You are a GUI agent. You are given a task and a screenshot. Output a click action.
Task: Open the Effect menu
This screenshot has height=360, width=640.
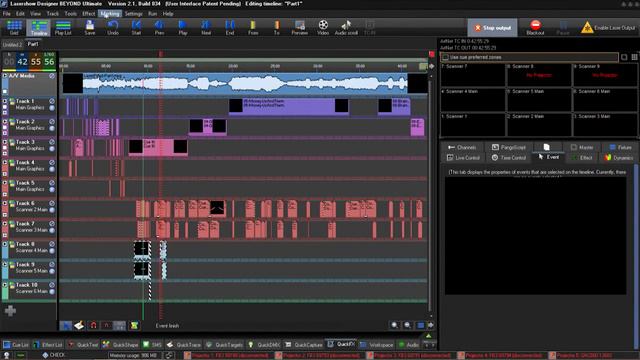coord(89,13)
